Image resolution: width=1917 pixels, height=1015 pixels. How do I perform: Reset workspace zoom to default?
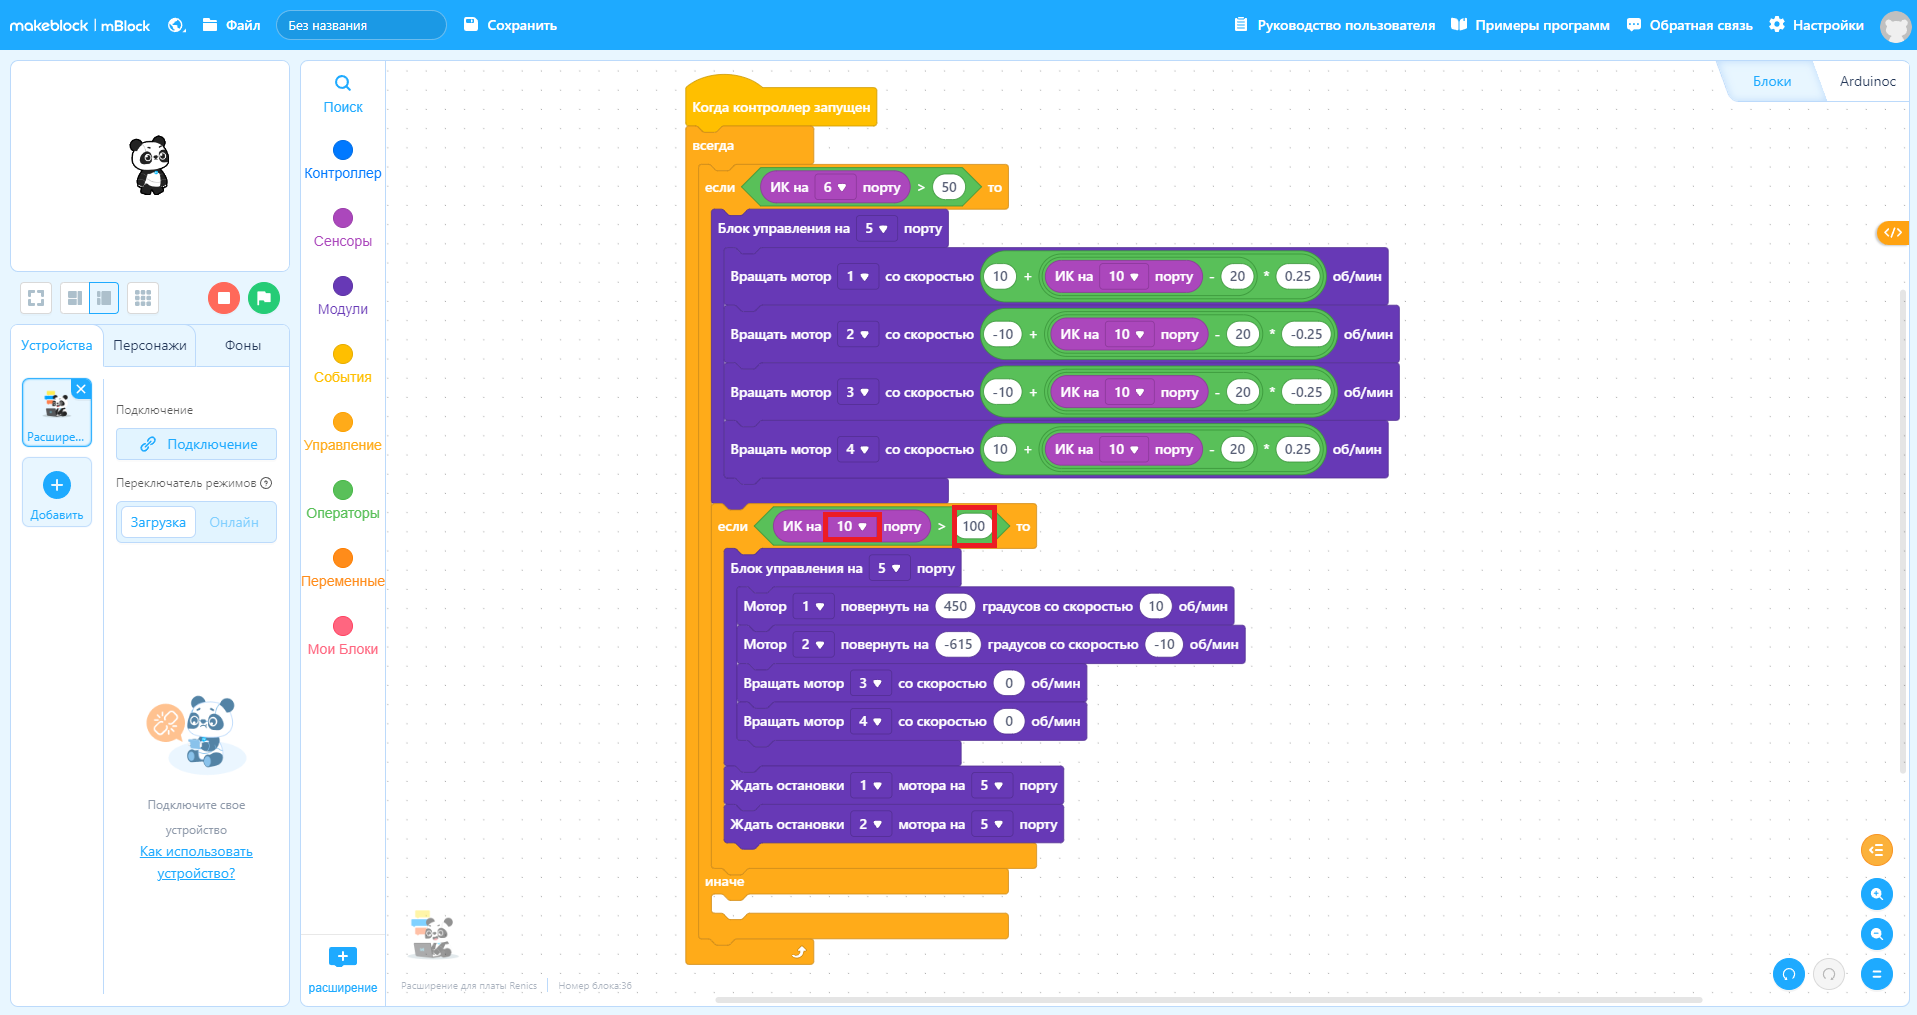1877,974
